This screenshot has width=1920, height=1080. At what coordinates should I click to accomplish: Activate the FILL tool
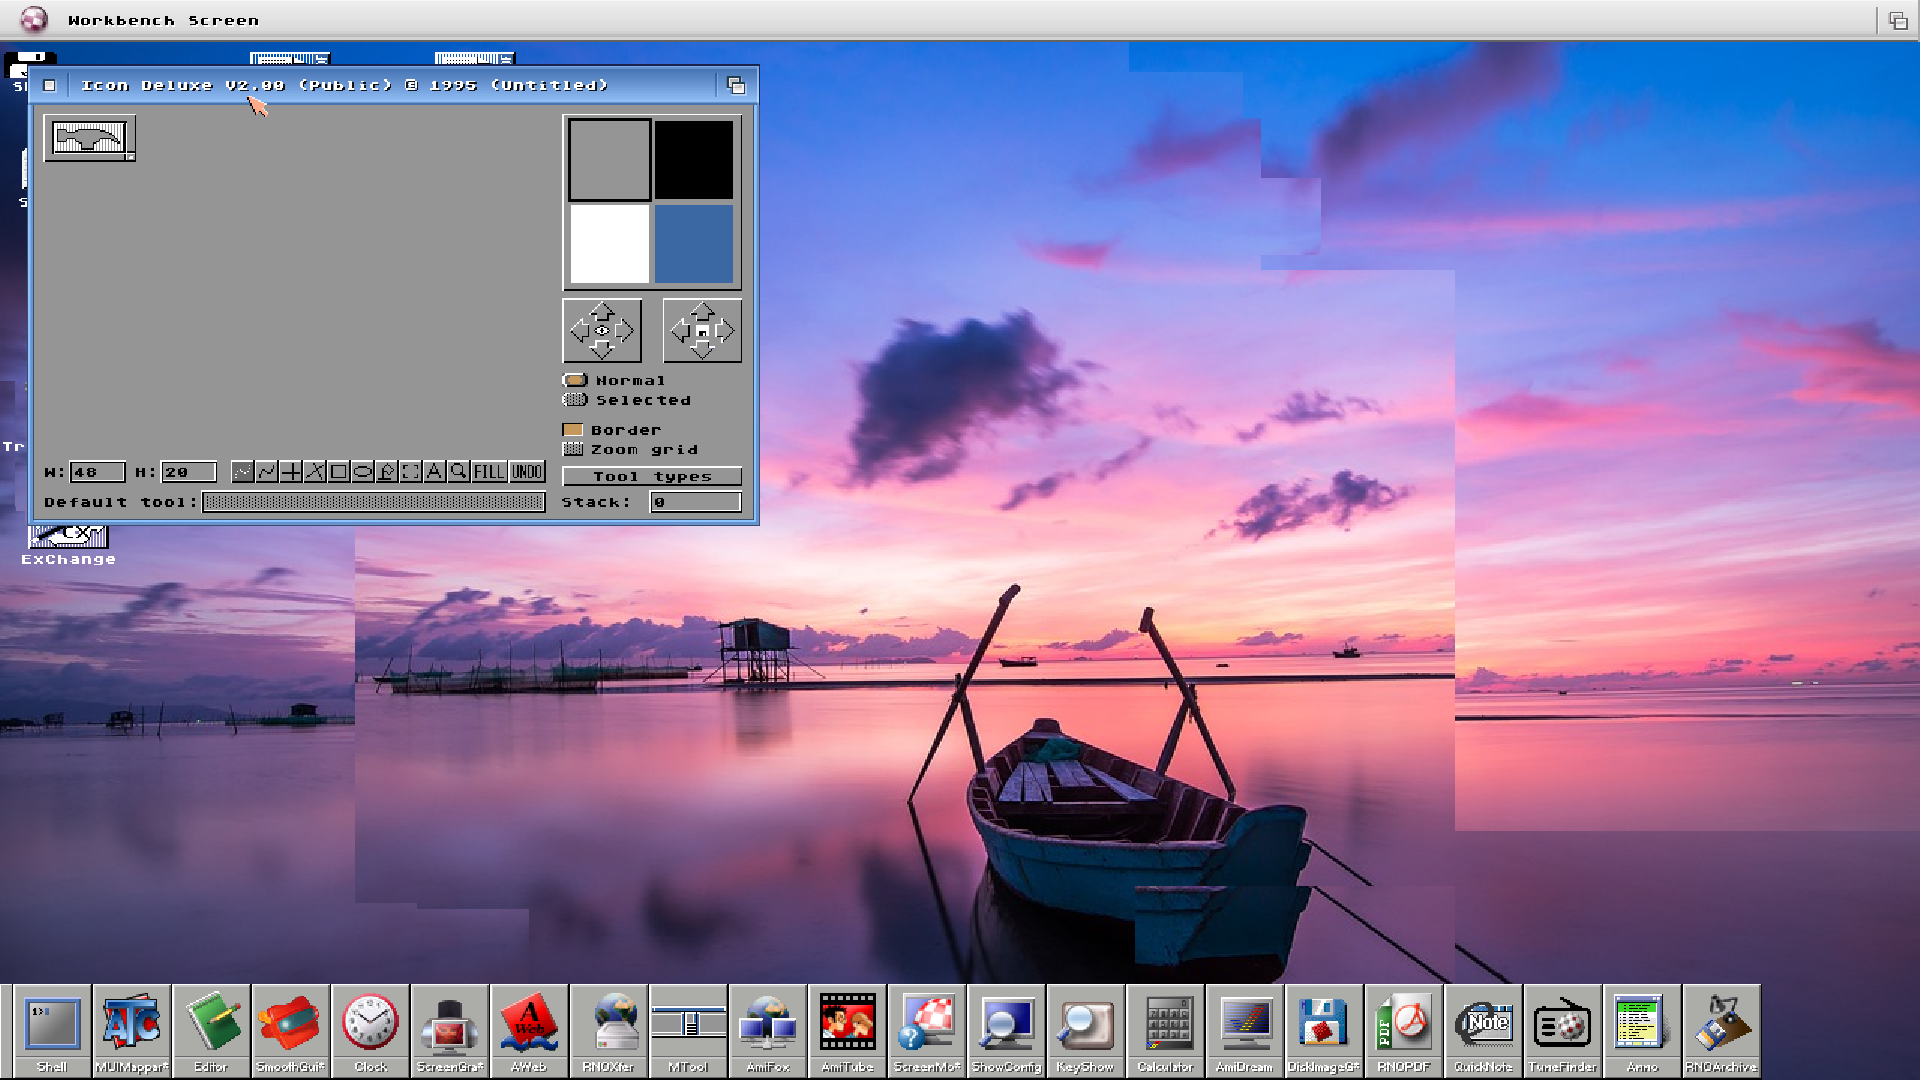489,472
